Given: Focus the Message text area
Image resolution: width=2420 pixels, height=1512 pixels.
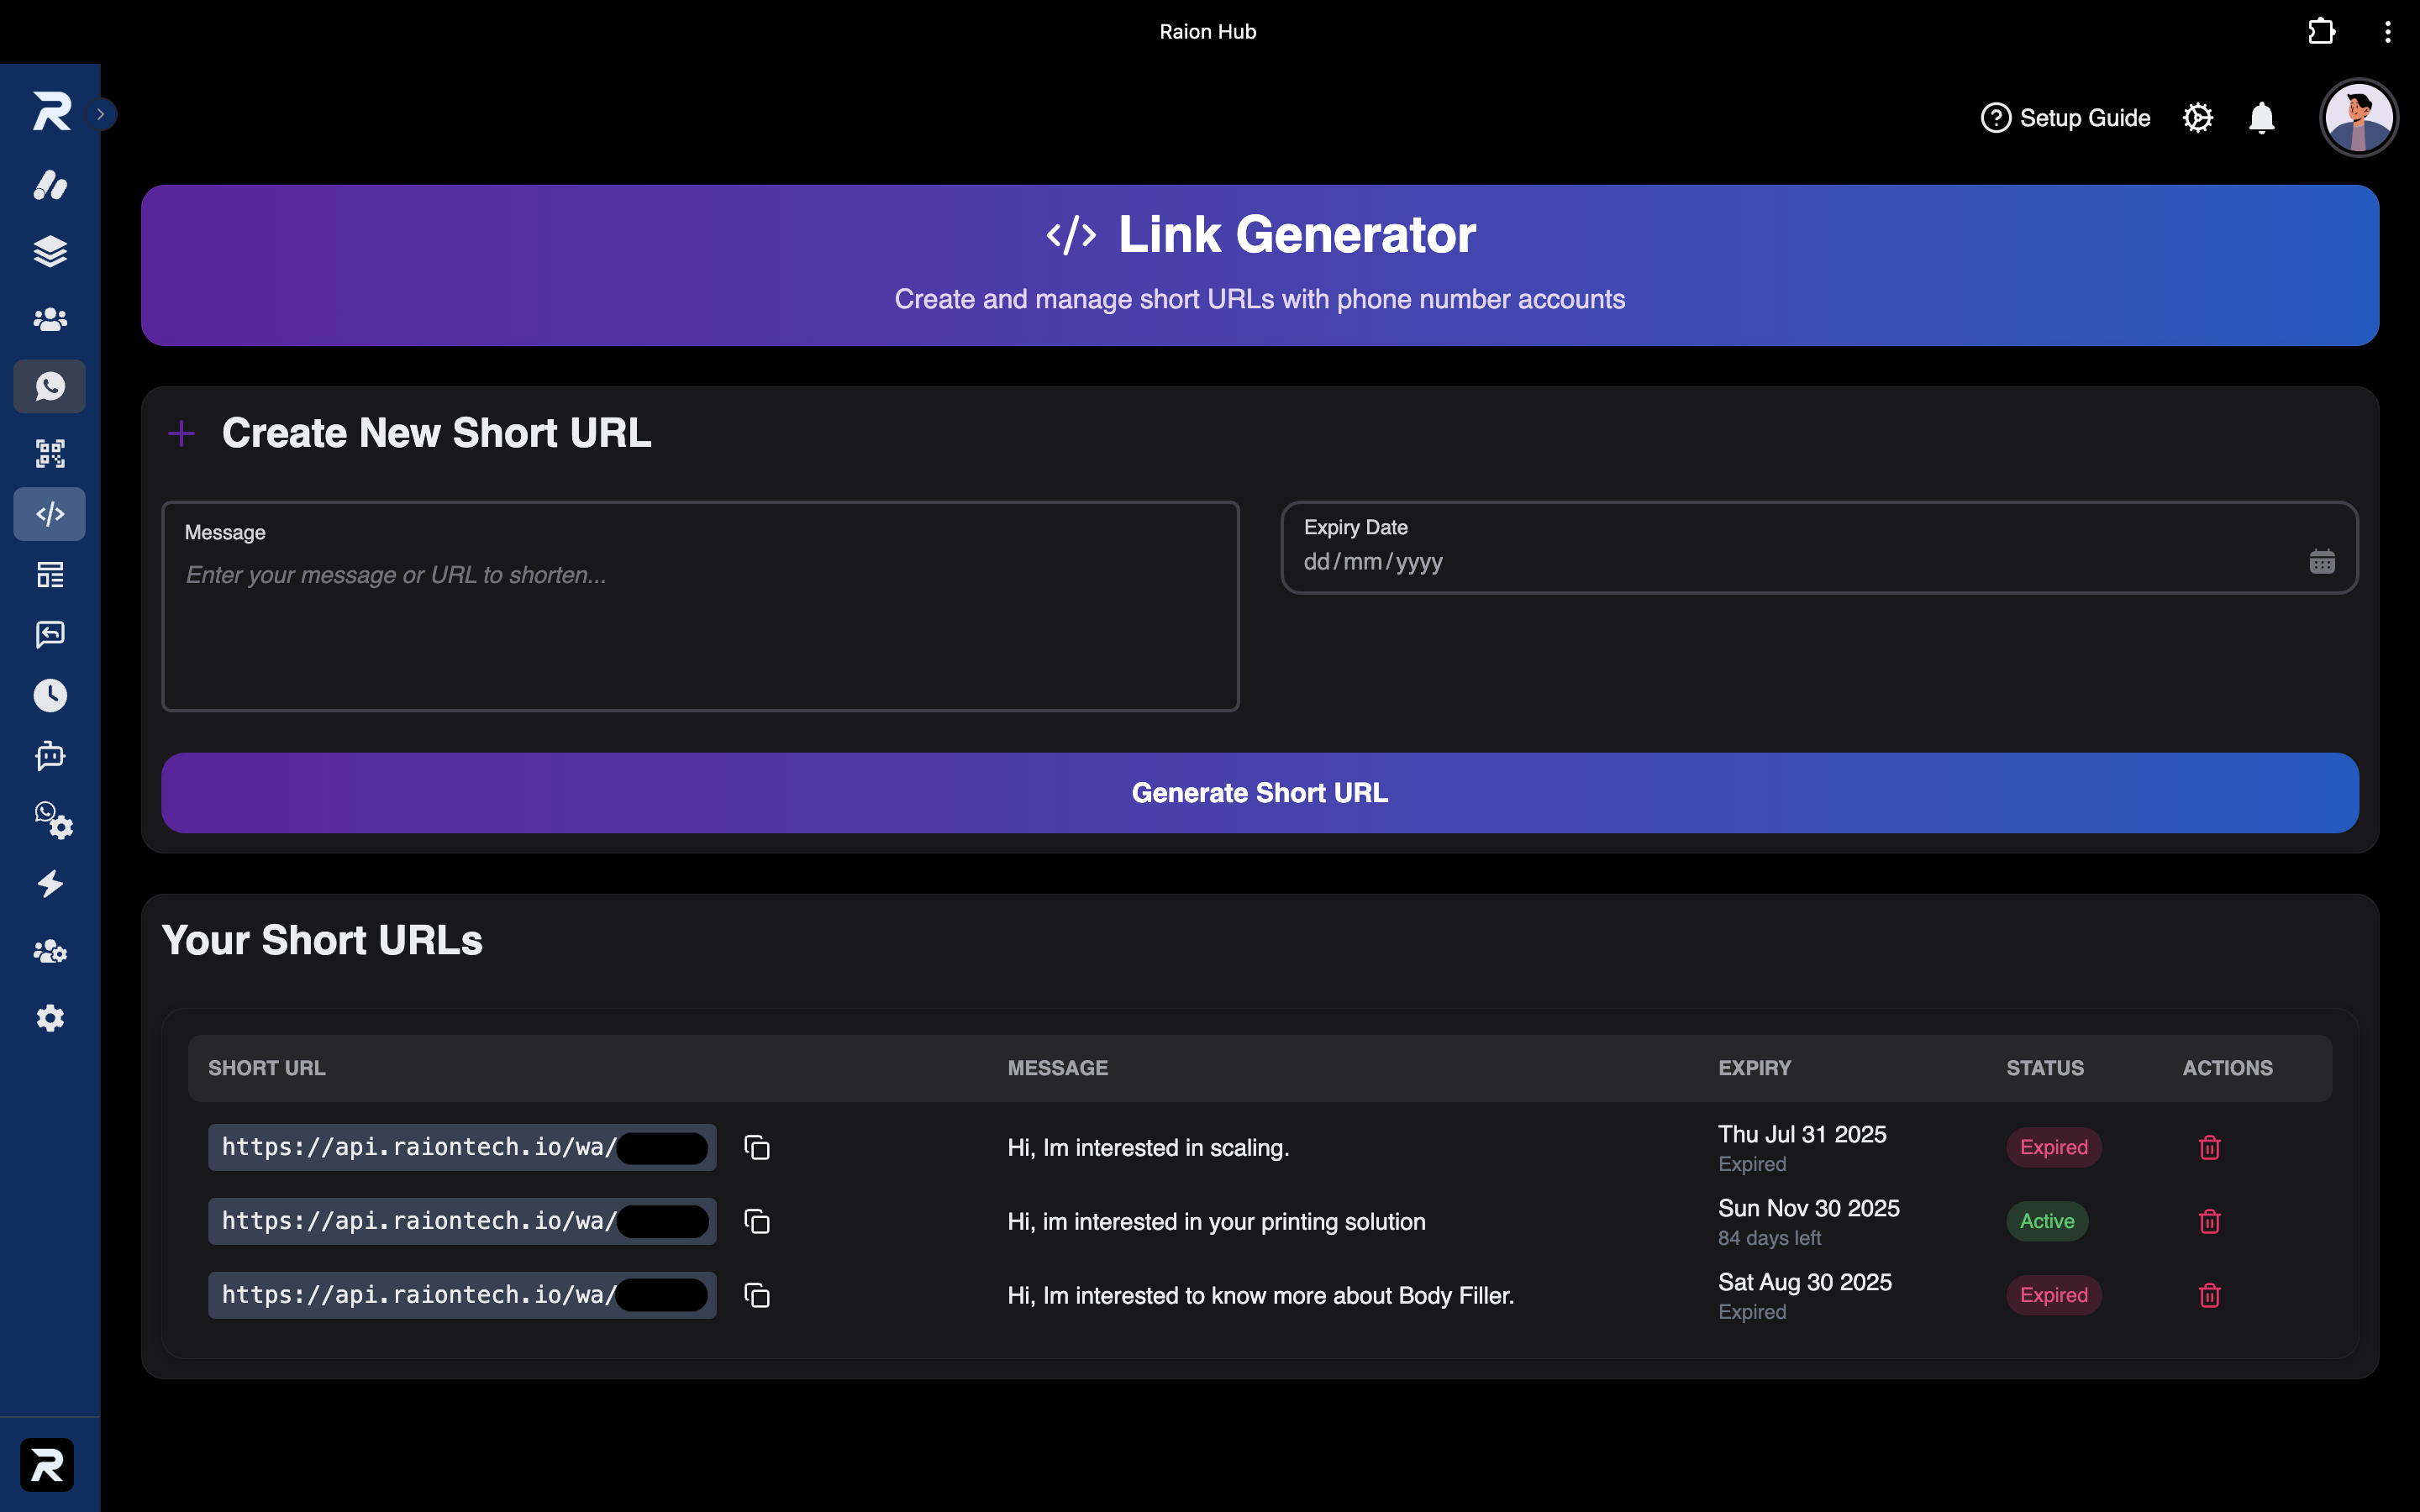Looking at the screenshot, I should click(x=700, y=607).
